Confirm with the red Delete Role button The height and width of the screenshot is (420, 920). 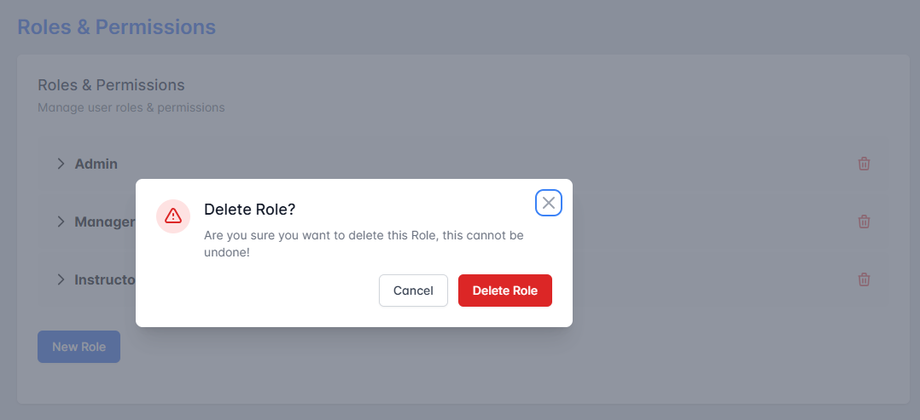click(x=505, y=291)
